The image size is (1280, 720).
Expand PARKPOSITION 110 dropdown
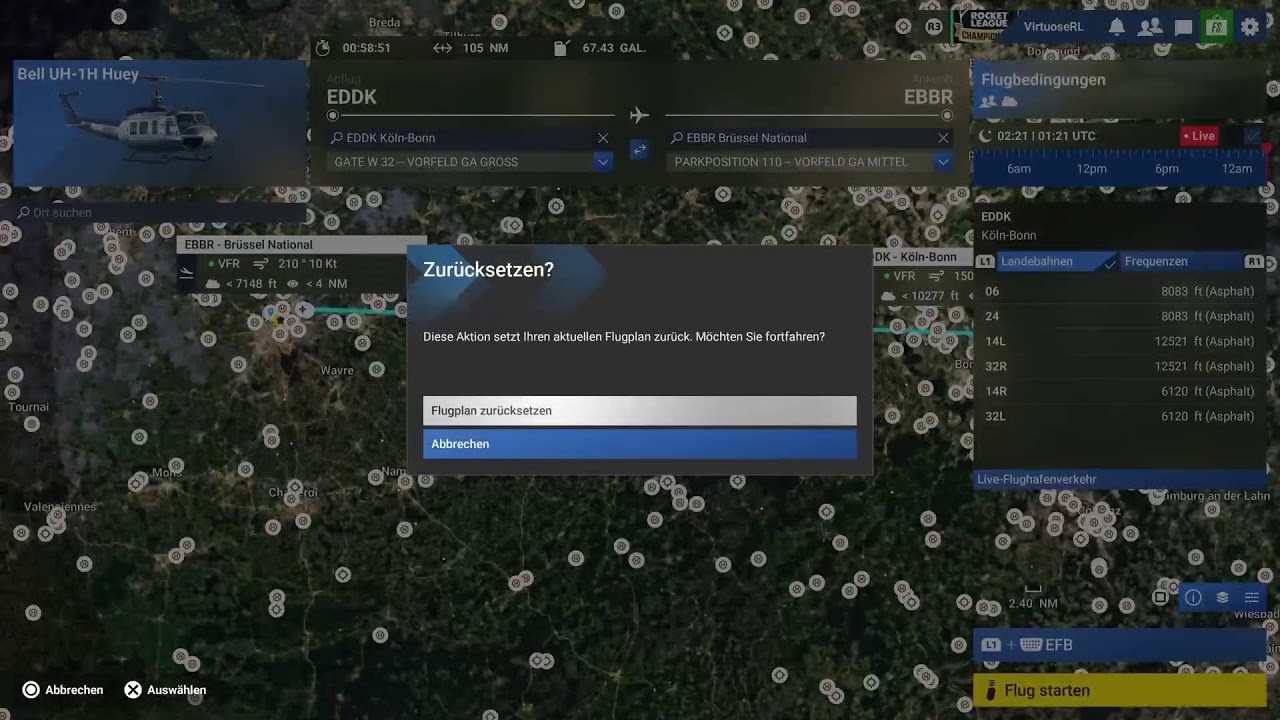click(943, 161)
